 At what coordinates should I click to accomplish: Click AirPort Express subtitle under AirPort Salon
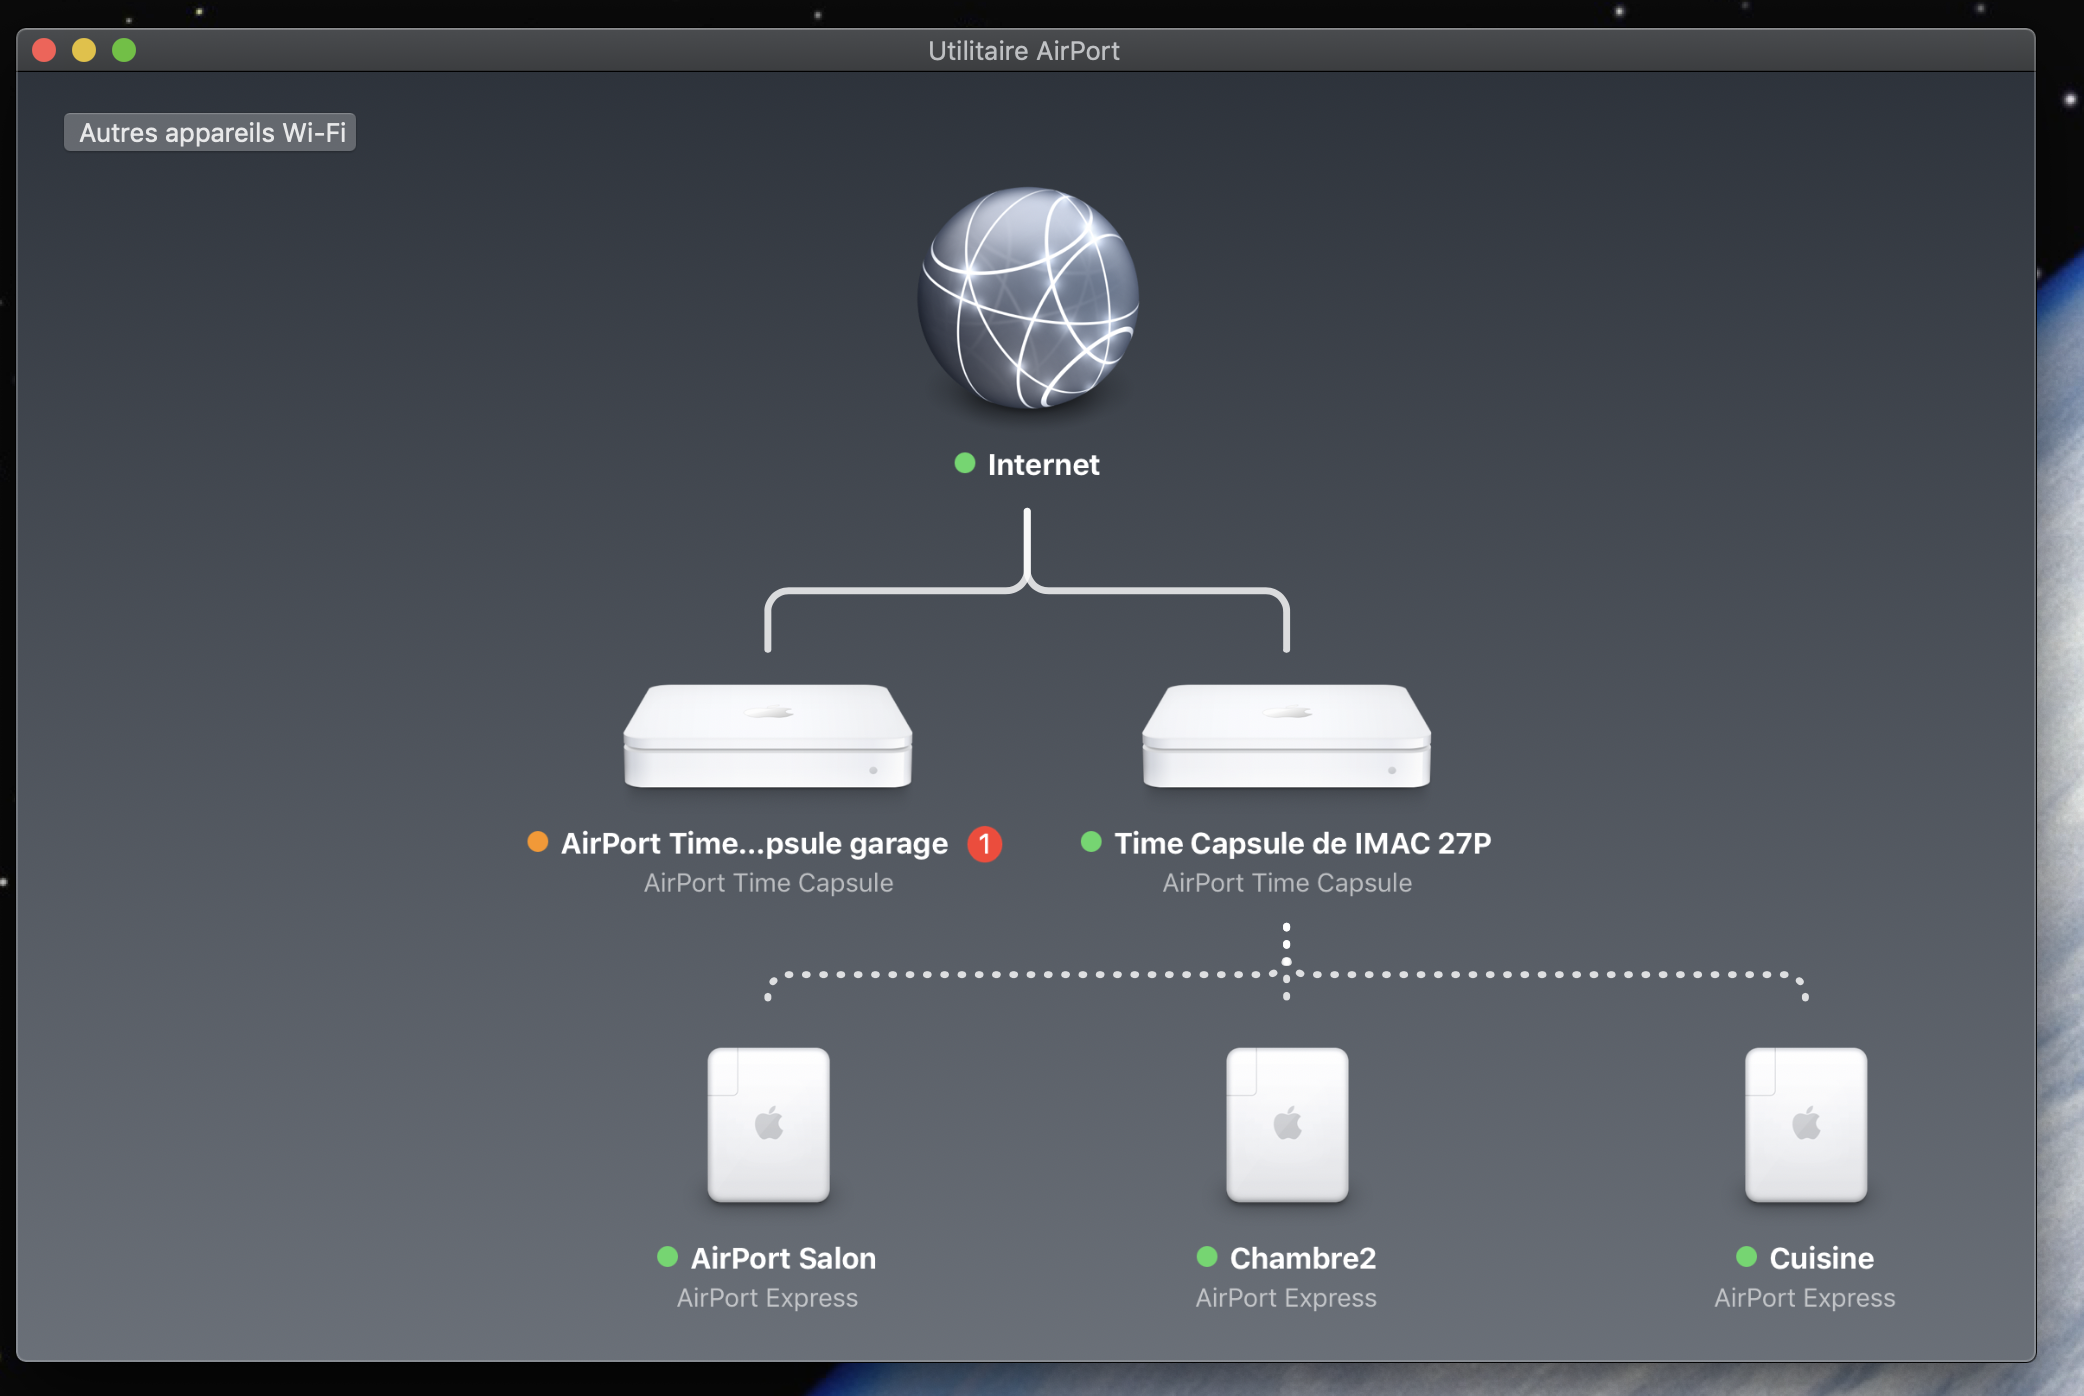pos(767,1298)
